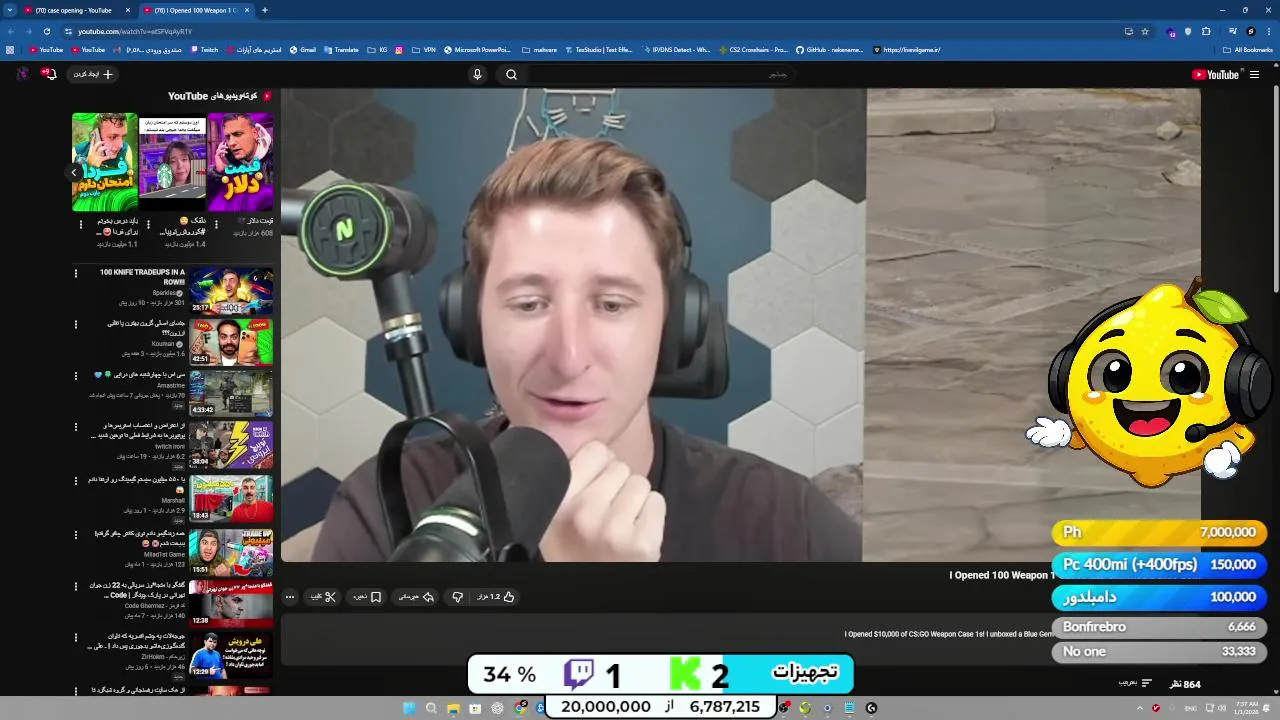
Task: Open the tab search dropdown arrow
Action: click(9, 10)
